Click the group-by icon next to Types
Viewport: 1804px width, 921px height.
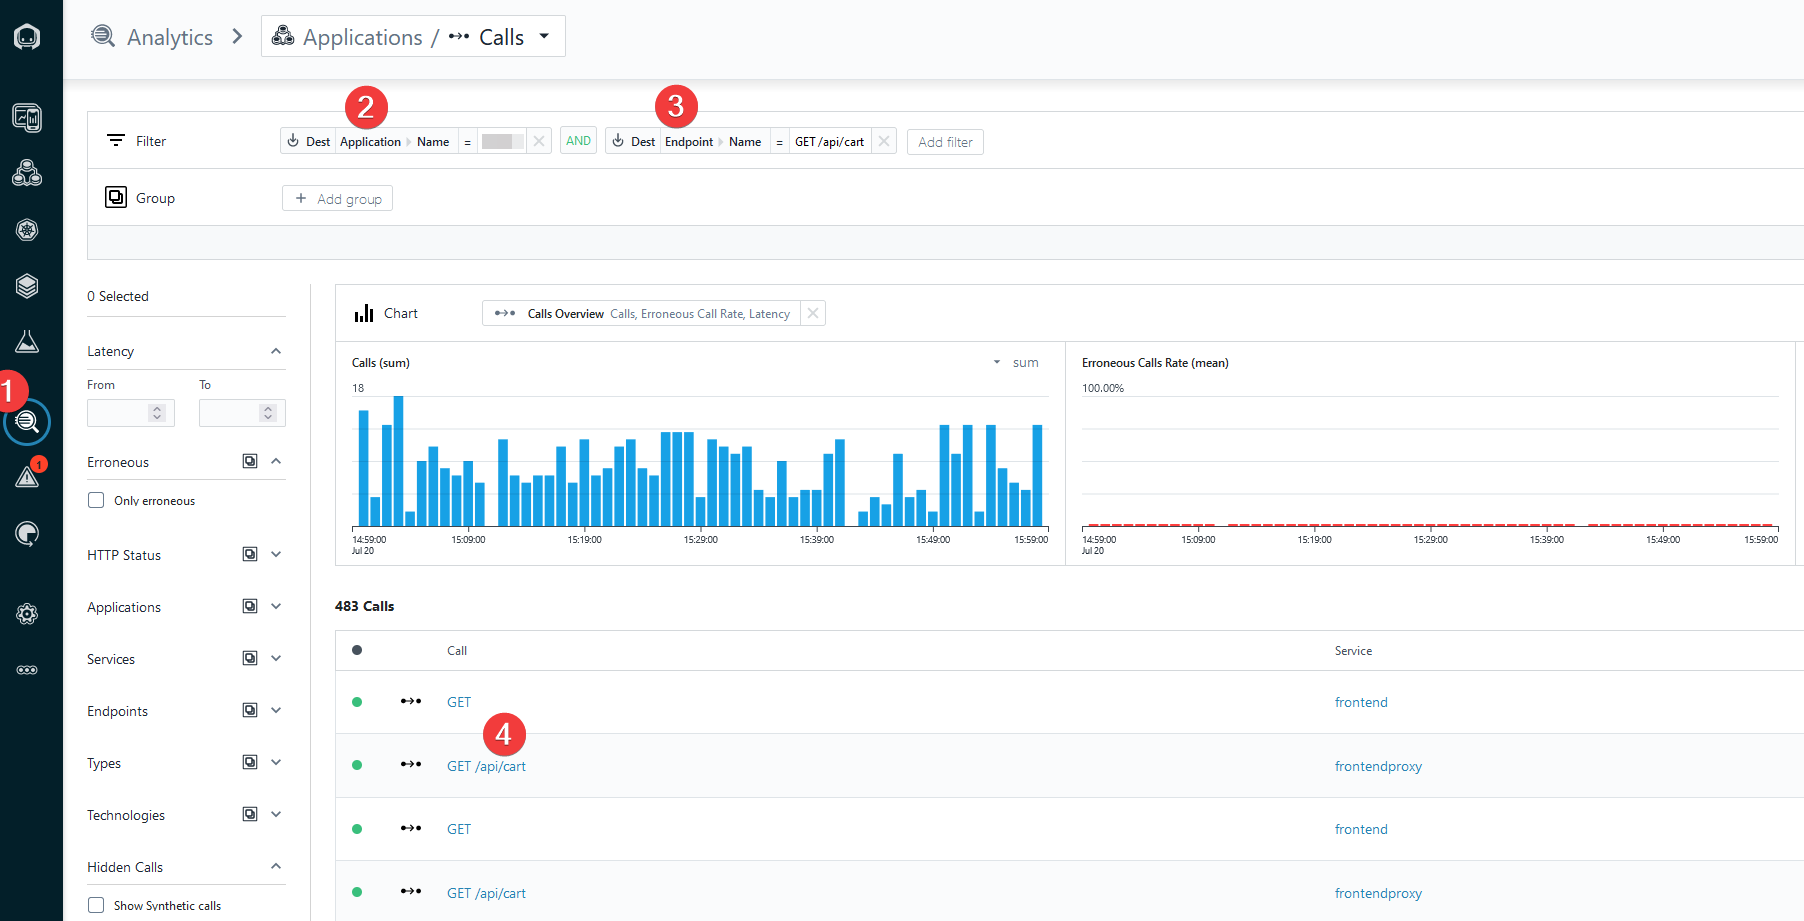pyautogui.click(x=250, y=762)
